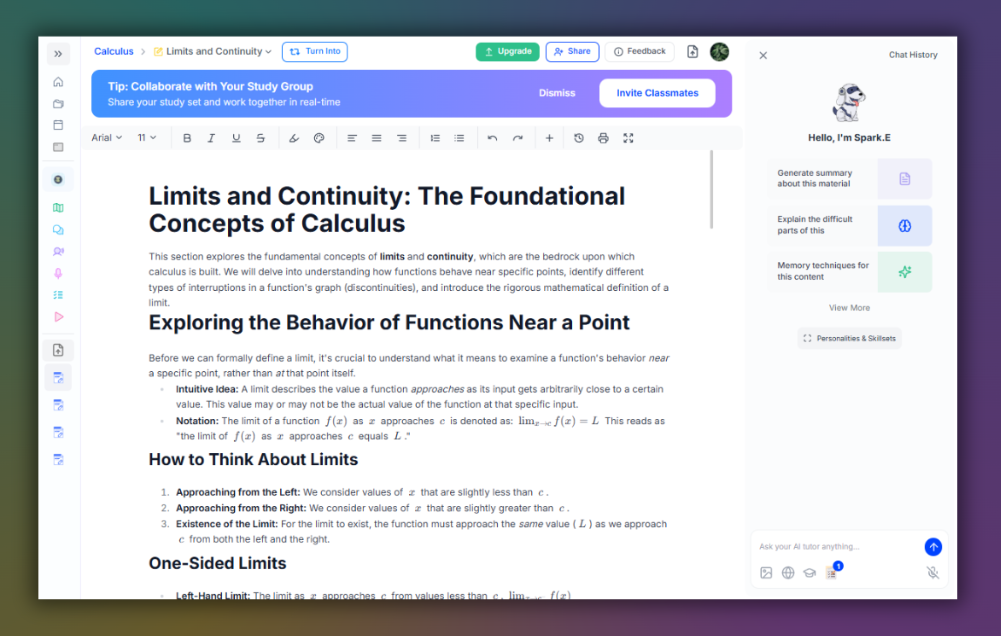
Task: Click the graduation cap icon in the chat
Action: pyautogui.click(x=809, y=572)
